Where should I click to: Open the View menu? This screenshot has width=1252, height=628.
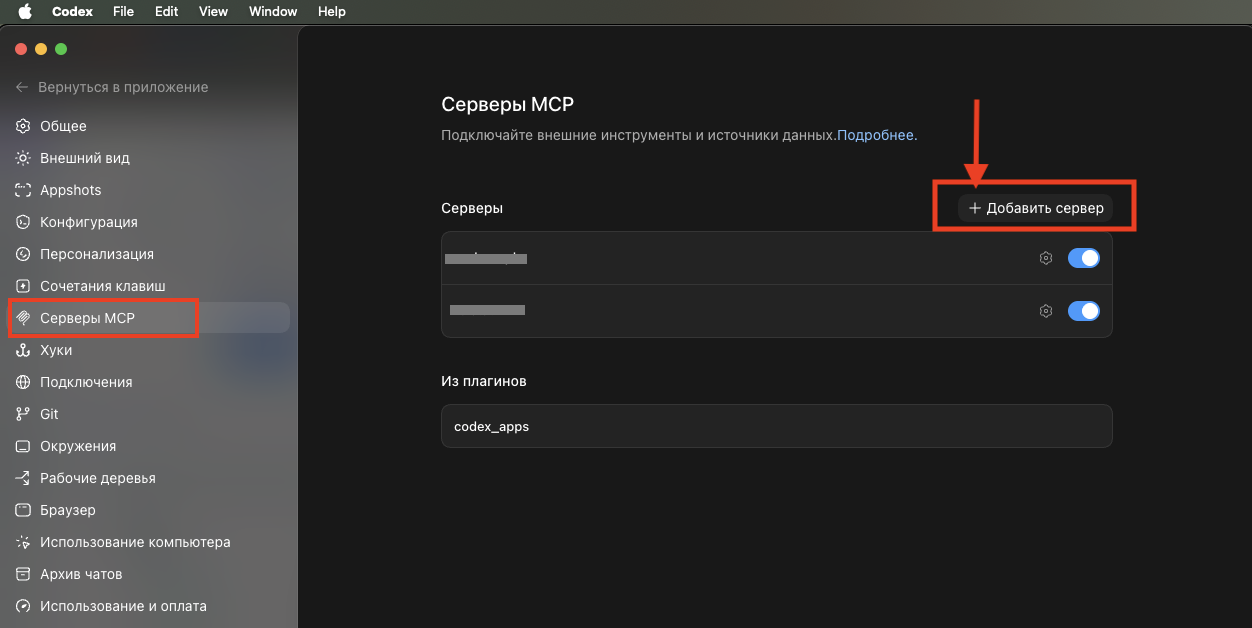pyautogui.click(x=214, y=12)
